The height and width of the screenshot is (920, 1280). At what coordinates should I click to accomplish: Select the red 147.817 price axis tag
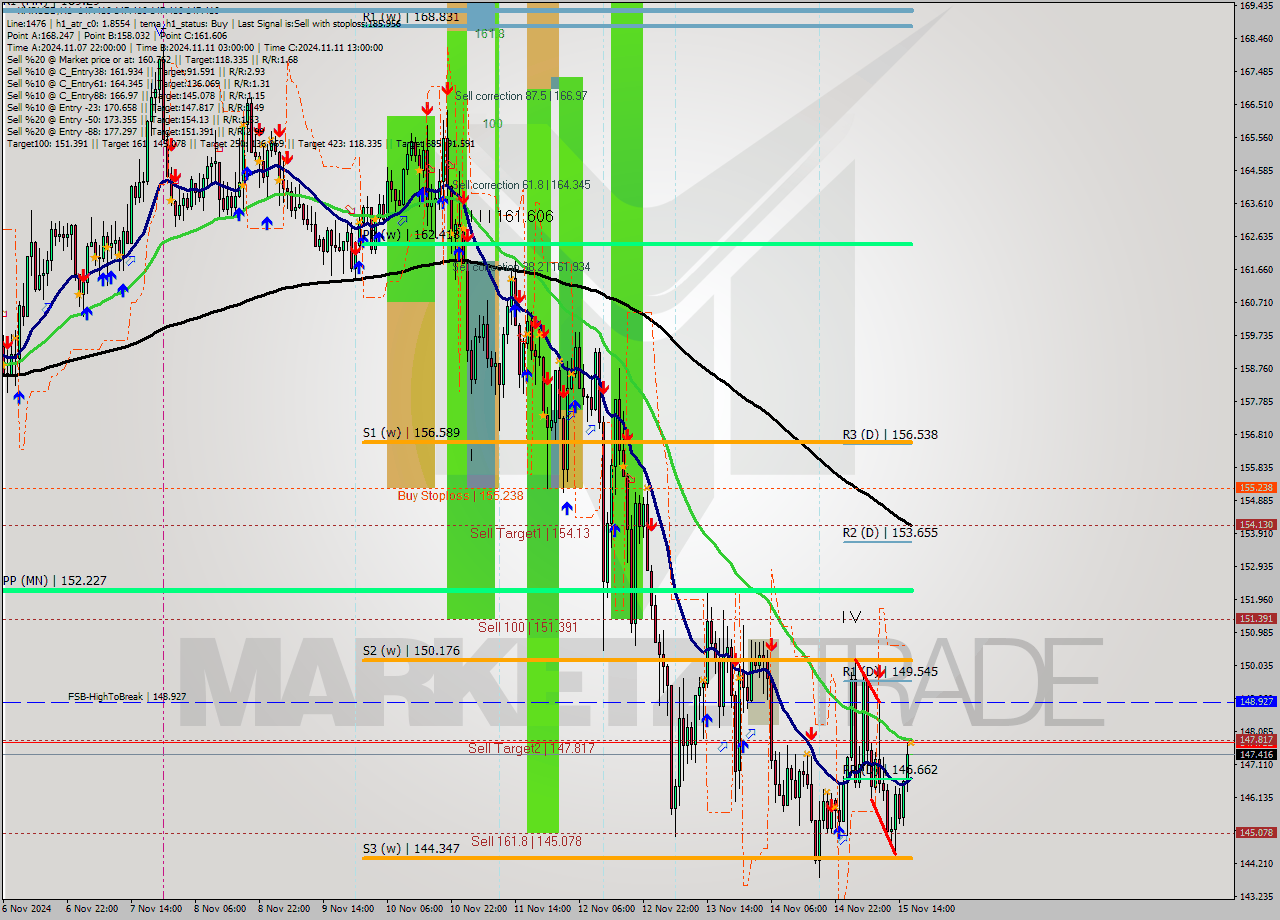pos(1256,741)
